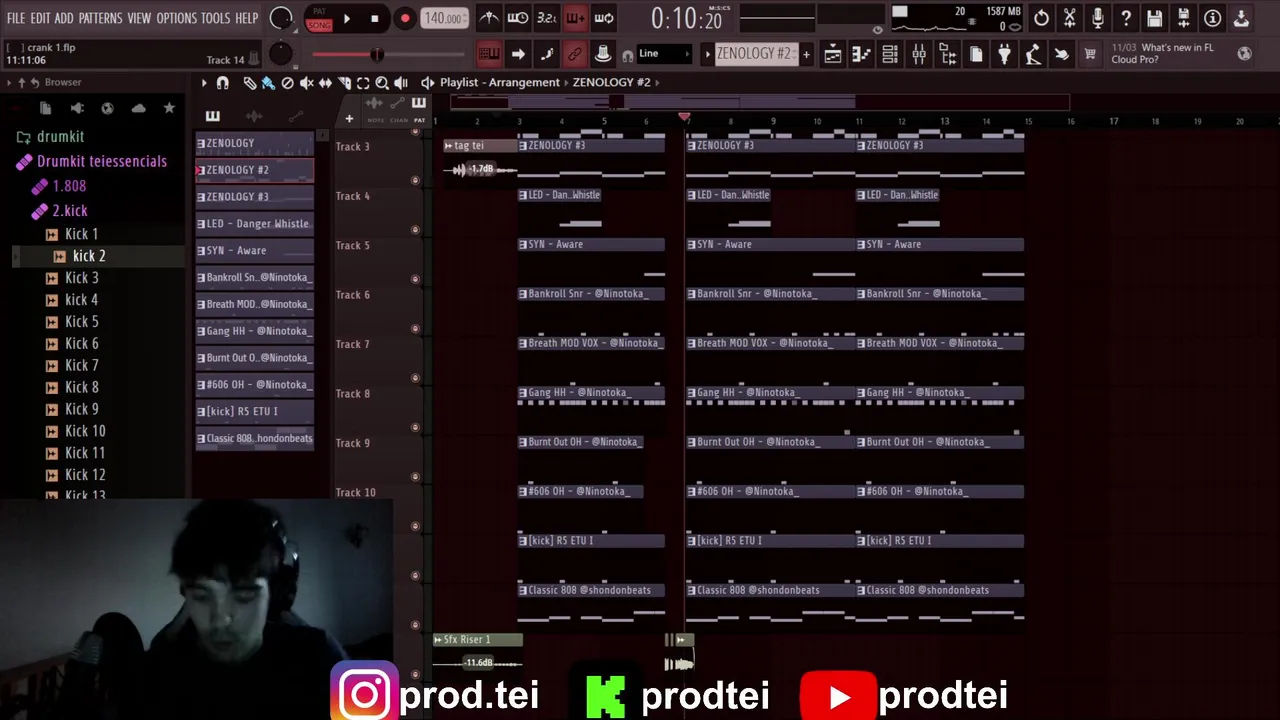Image resolution: width=1280 pixels, height=720 pixels.
Task: Select the Draw pencil tool
Action: coord(250,83)
